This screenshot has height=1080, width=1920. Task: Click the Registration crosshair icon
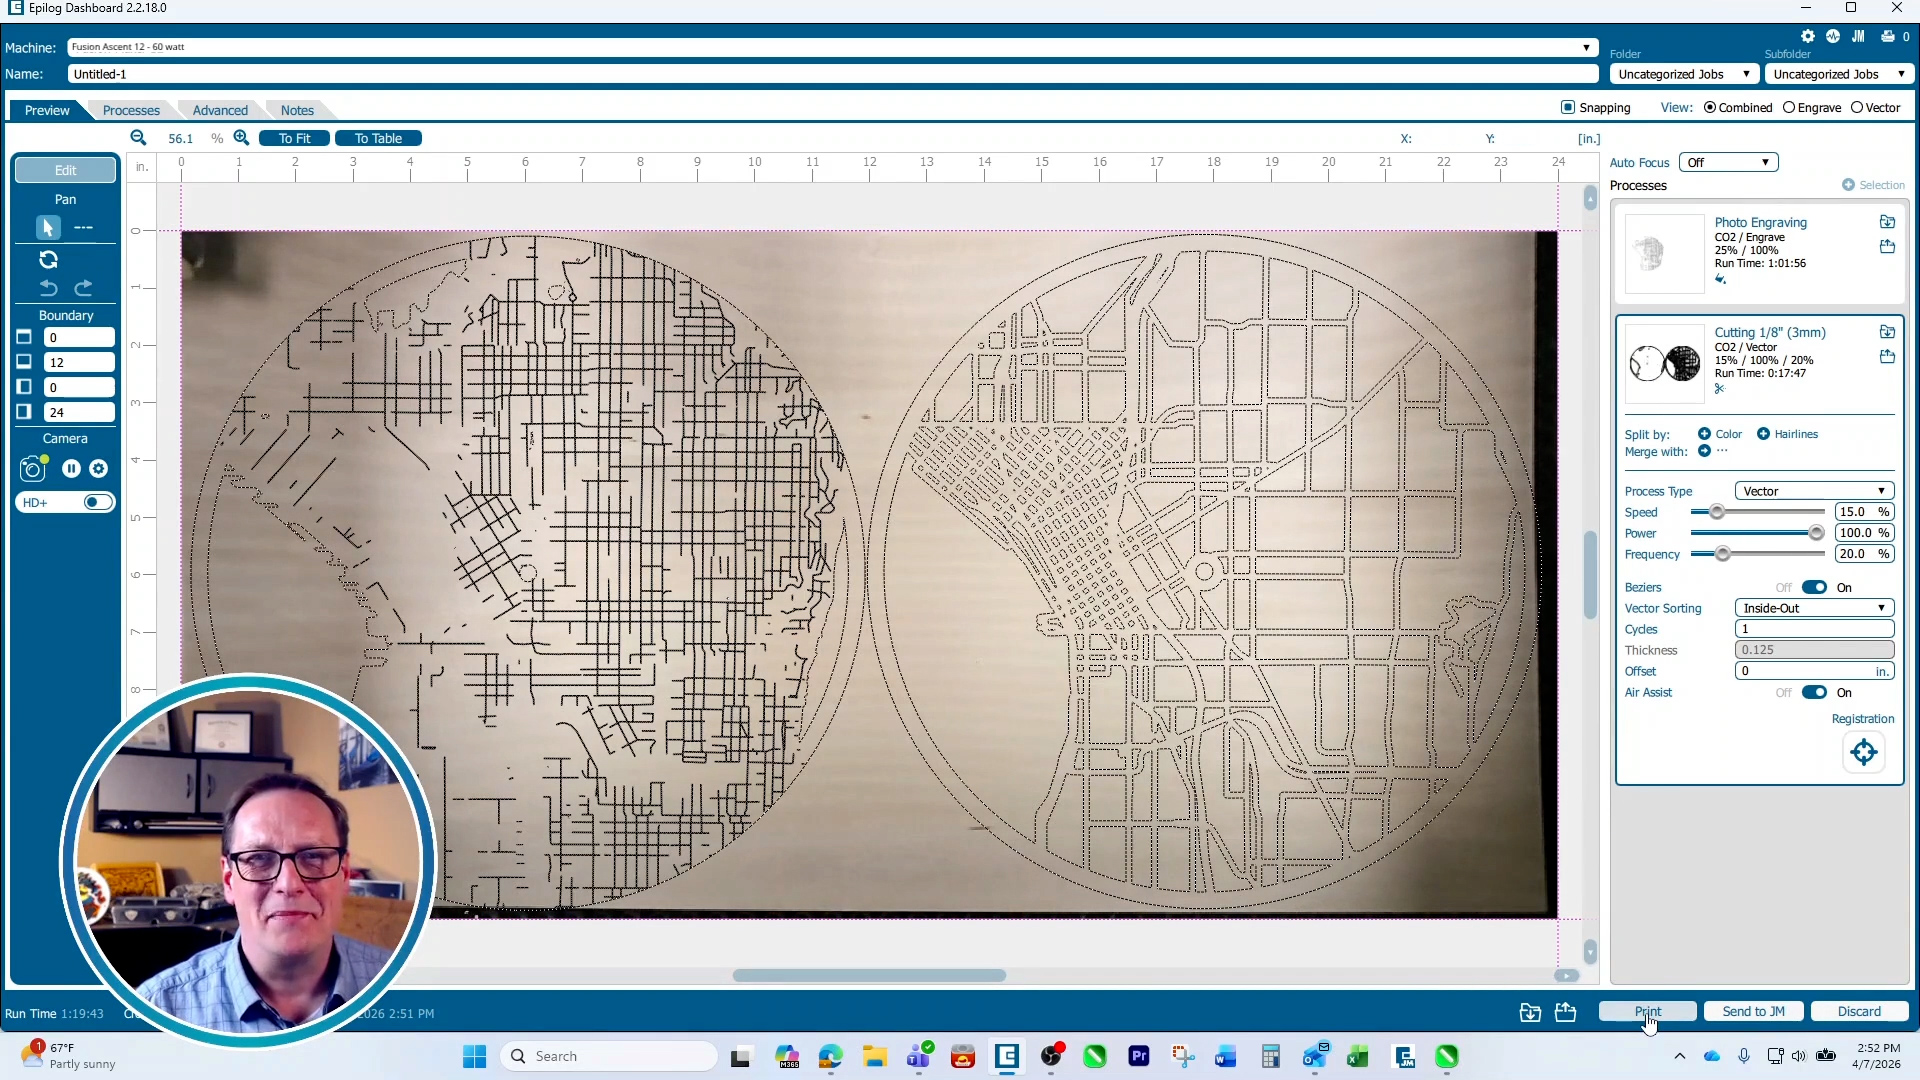[x=1863, y=752]
